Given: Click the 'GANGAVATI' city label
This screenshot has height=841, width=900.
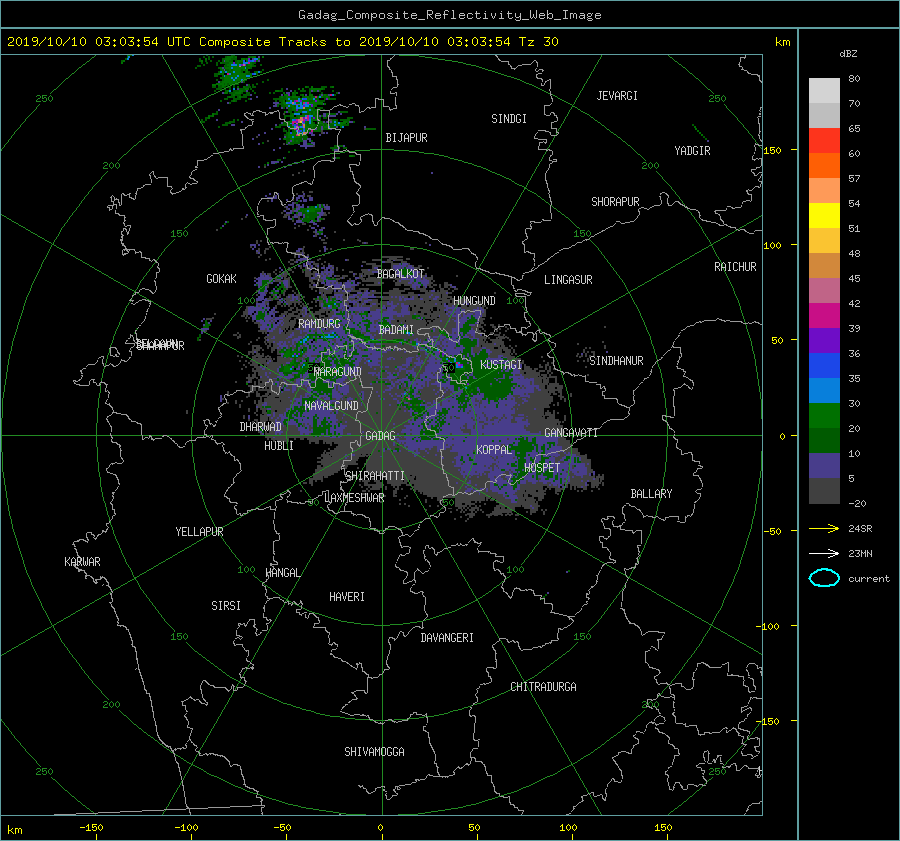Looking at the screenshot, I should [571, 433].
